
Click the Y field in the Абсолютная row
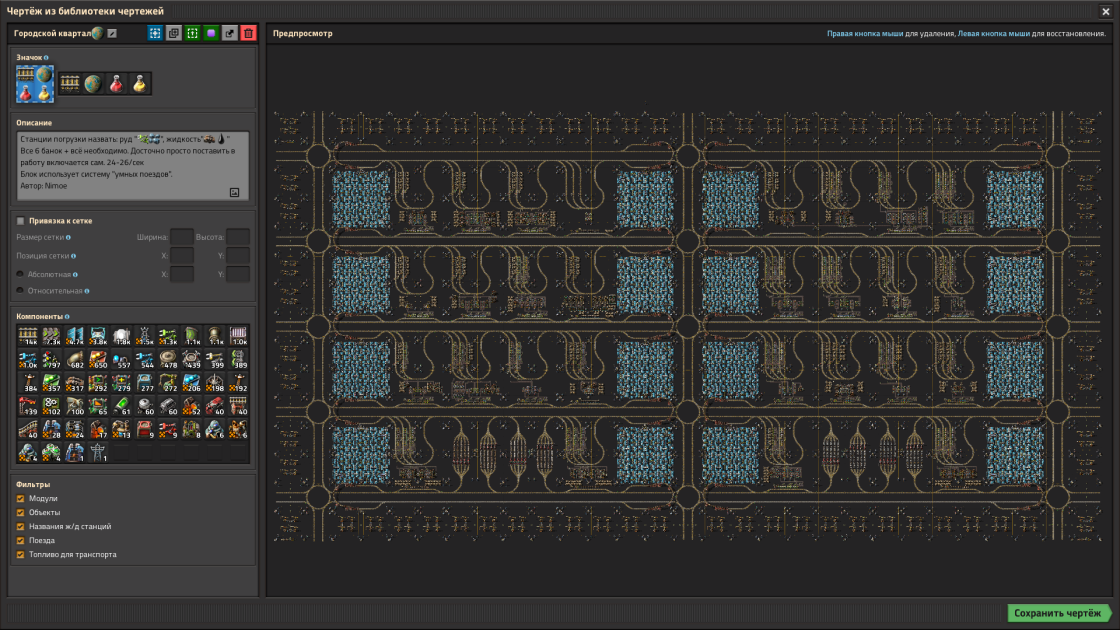tap(238, 274)
